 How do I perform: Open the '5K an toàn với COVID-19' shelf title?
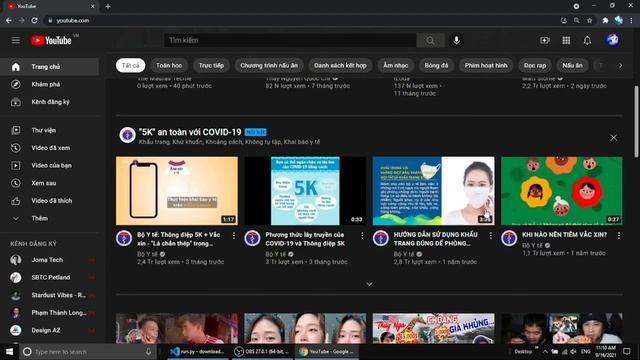[x=190, y=132]
